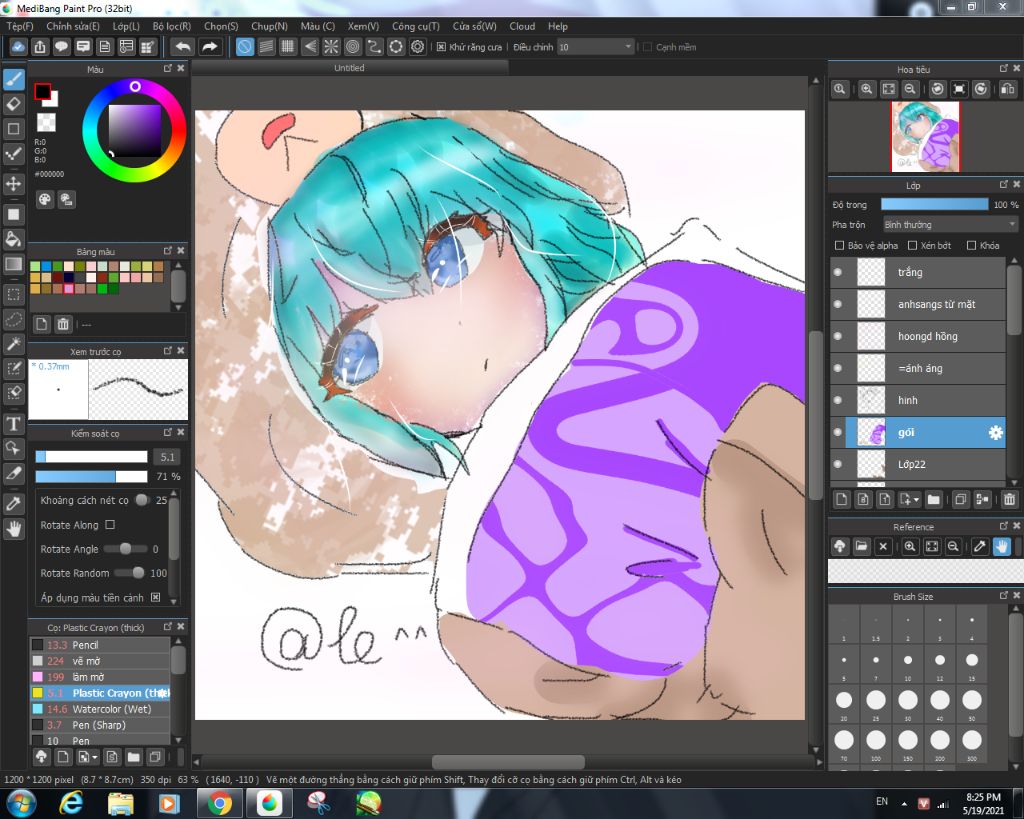The height and width of the screenshot is (819, 1024).
Task: Undock the Lớp panel
Action: click(x=1004, y=185)
